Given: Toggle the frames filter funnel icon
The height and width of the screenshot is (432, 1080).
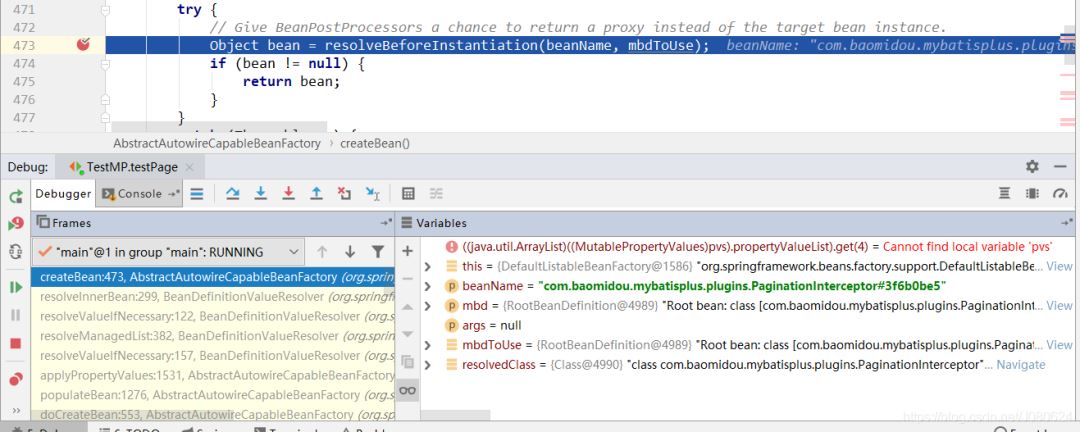Looking at the screenshot, I should coord(378,252).
